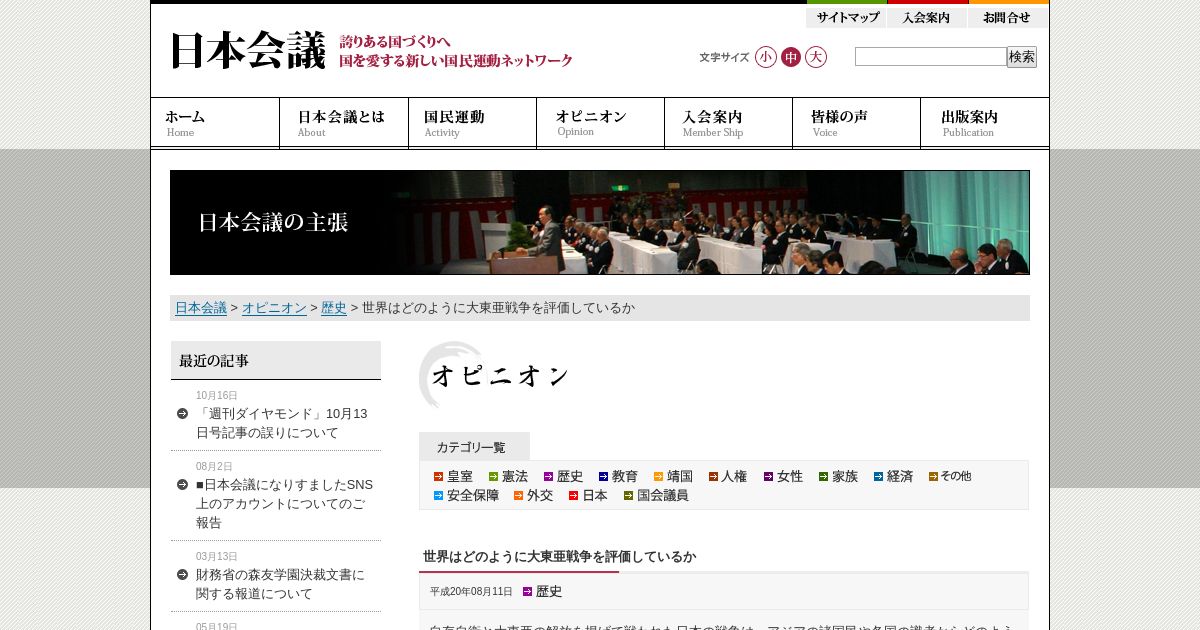Select the 日本 category
This screenshot has height=630, width=1200.
[595, 496]
